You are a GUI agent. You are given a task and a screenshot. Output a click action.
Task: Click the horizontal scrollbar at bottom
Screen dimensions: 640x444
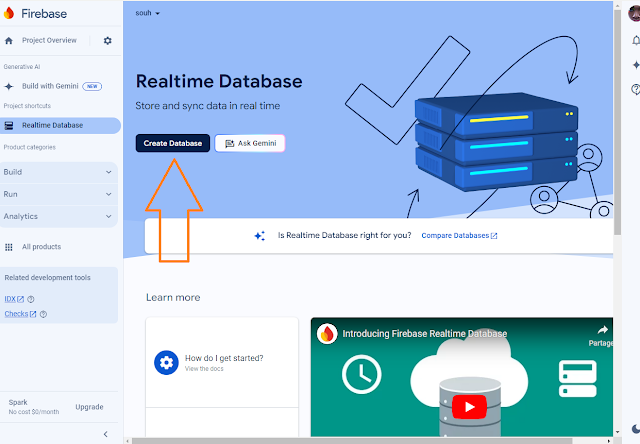pyautogui.click(x=352, y=441)
